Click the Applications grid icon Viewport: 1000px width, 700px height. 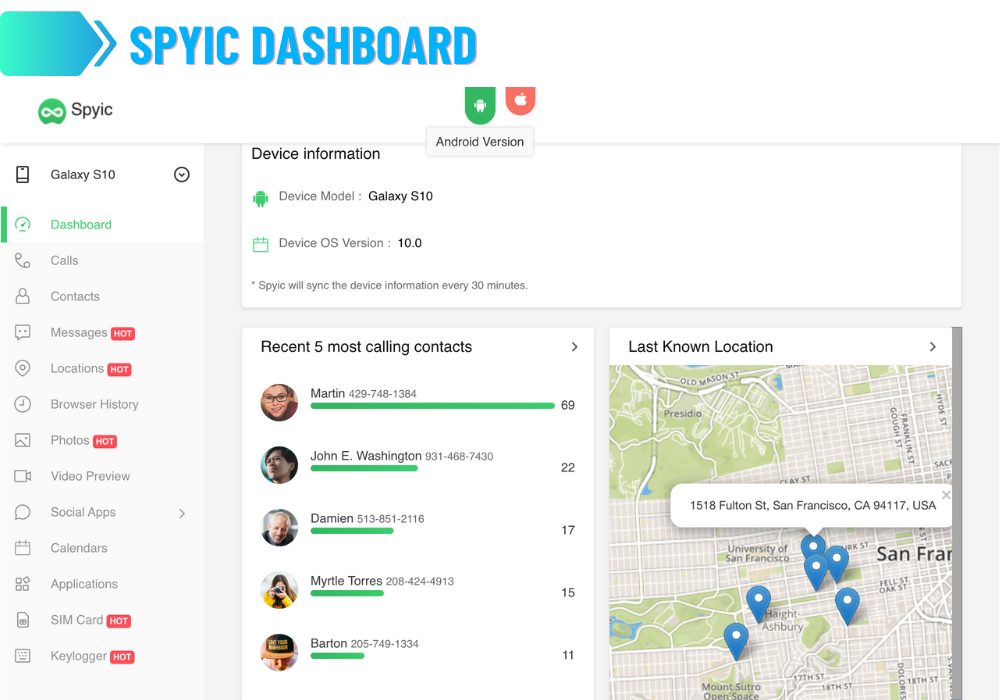tap(22, 584)
